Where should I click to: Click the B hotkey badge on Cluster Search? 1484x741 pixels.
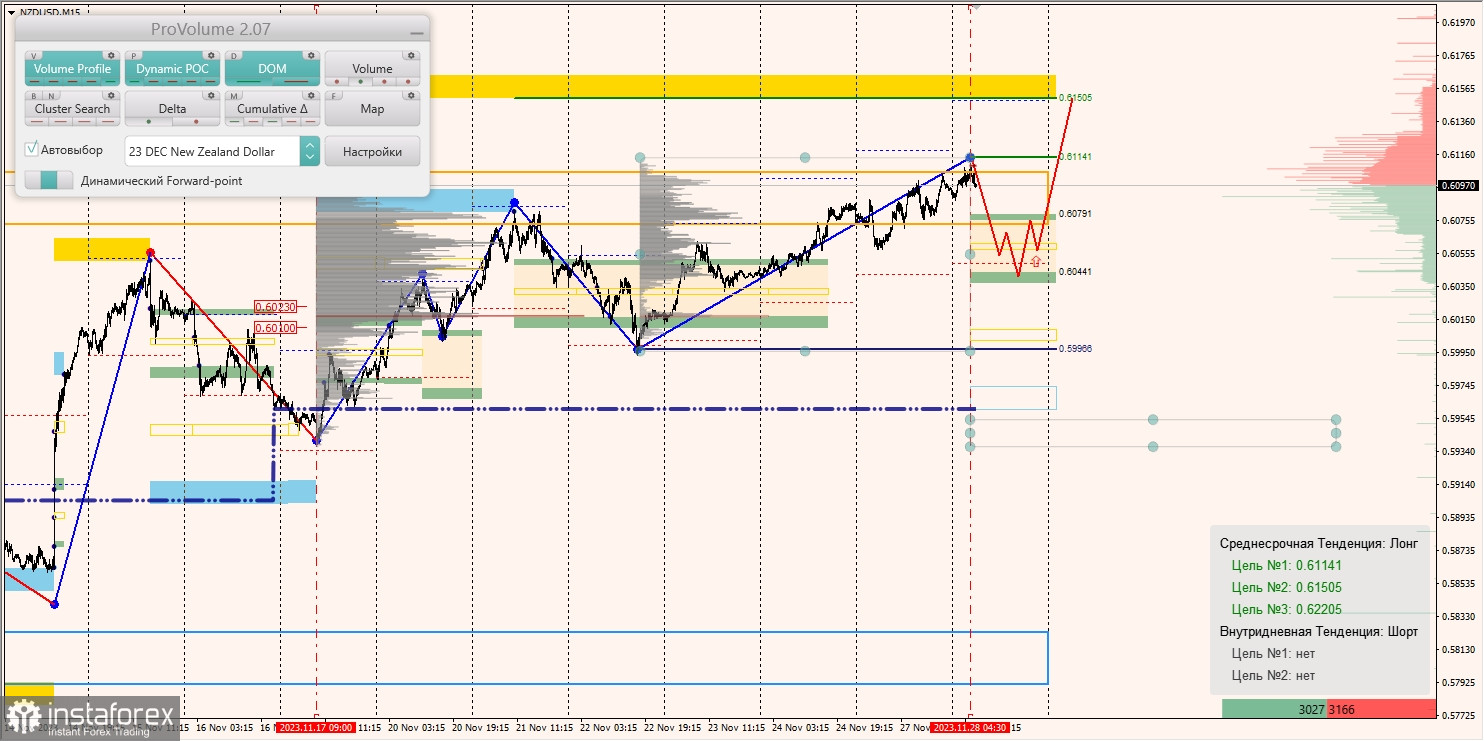coord(35,96)
